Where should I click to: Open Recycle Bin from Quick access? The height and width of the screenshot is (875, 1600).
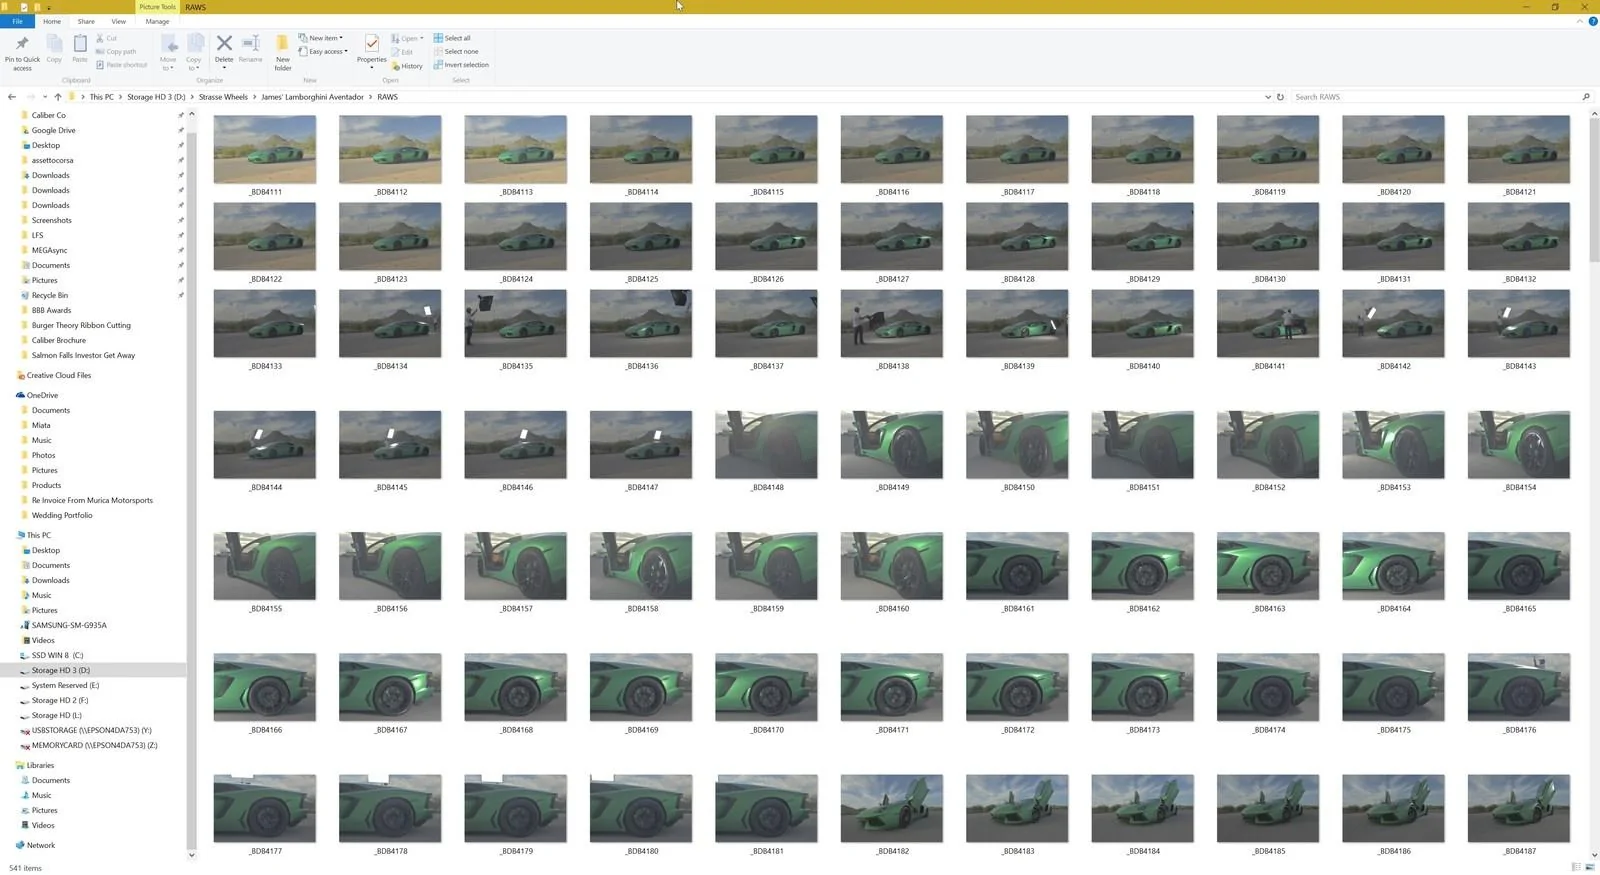coord(50,295)
